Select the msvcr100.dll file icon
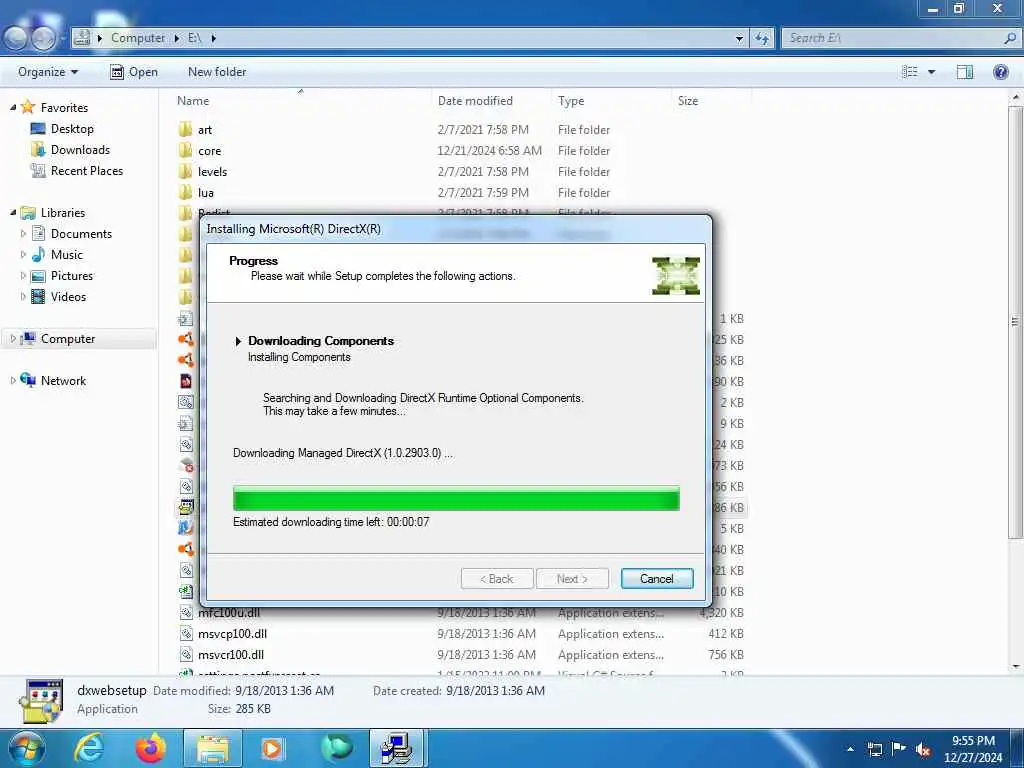Viewport: 1024px width, 768px height. (x=185, y=654)
